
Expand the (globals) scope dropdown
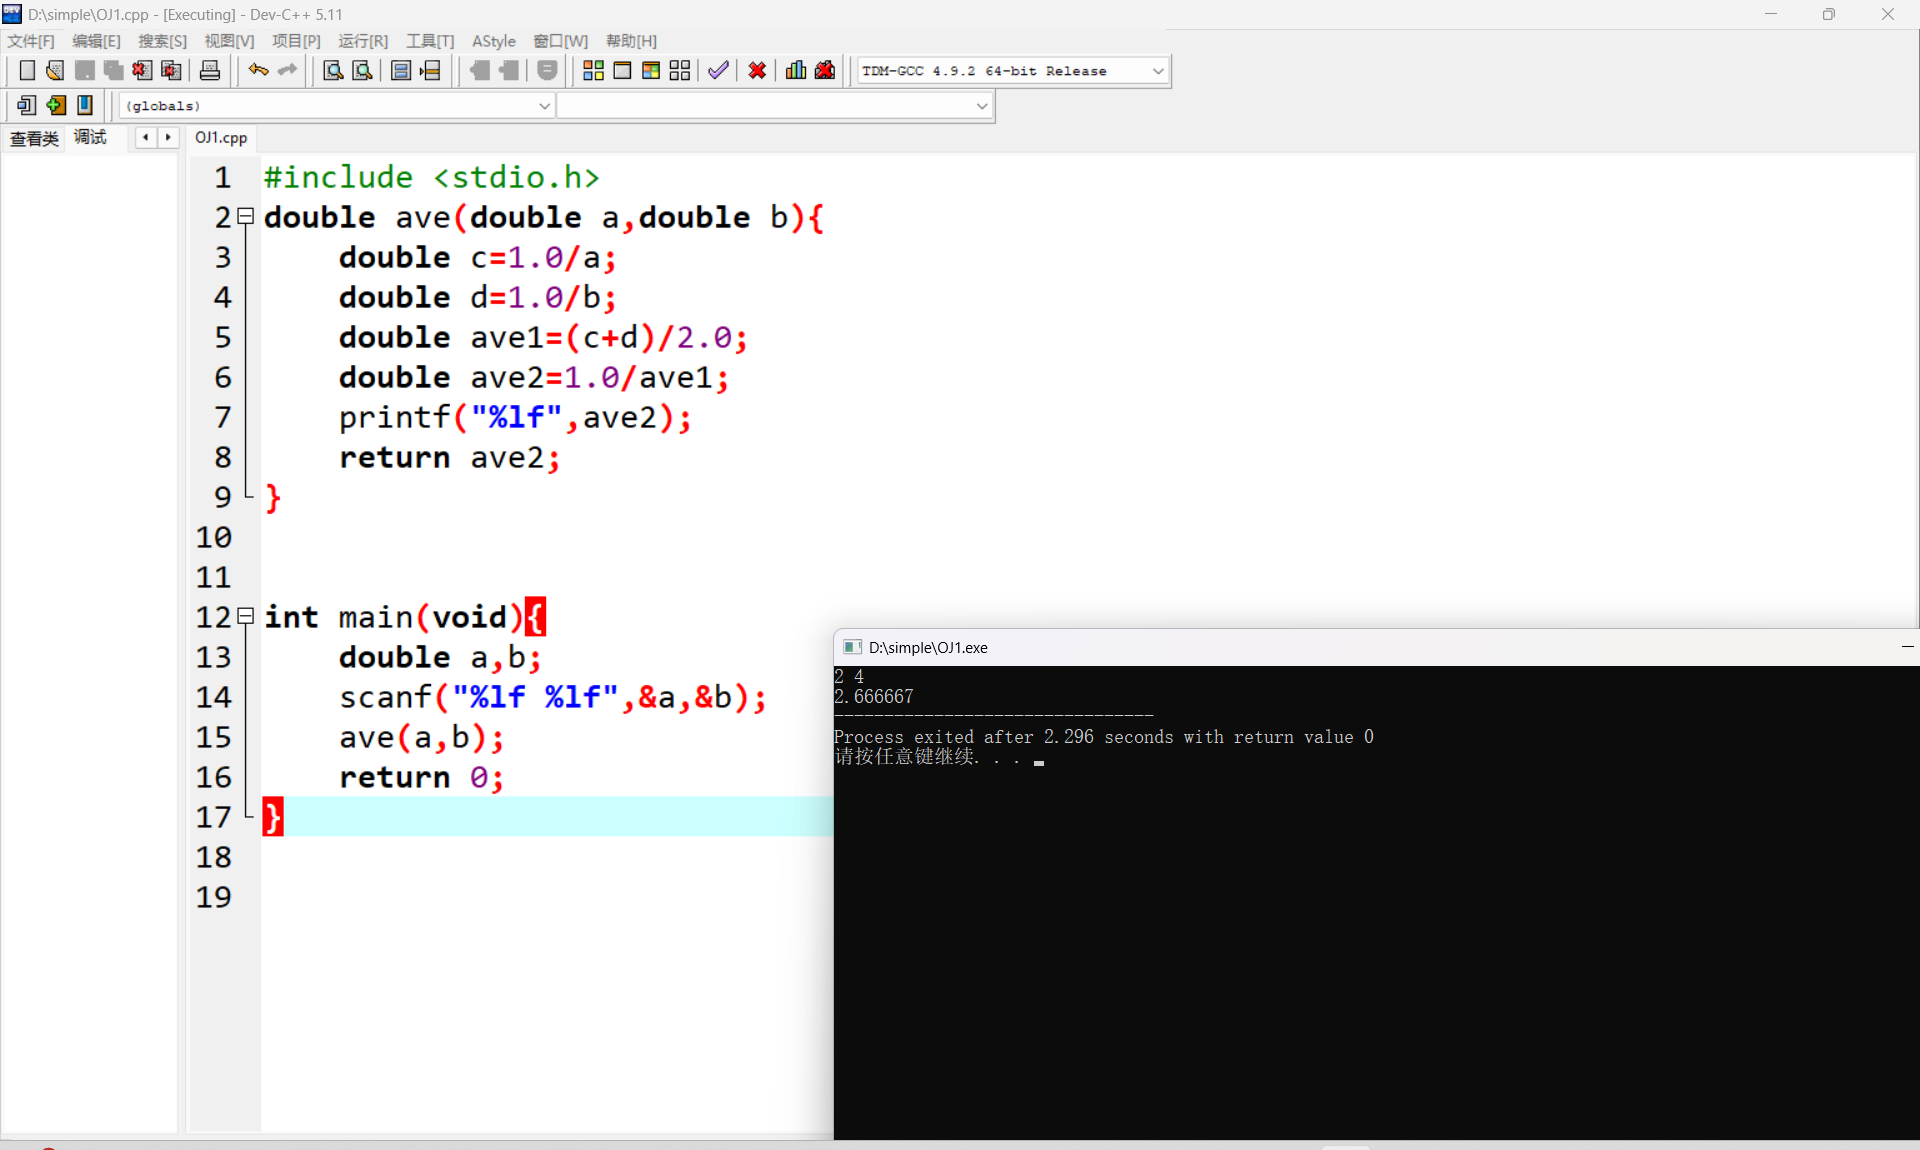coord(544,106)
